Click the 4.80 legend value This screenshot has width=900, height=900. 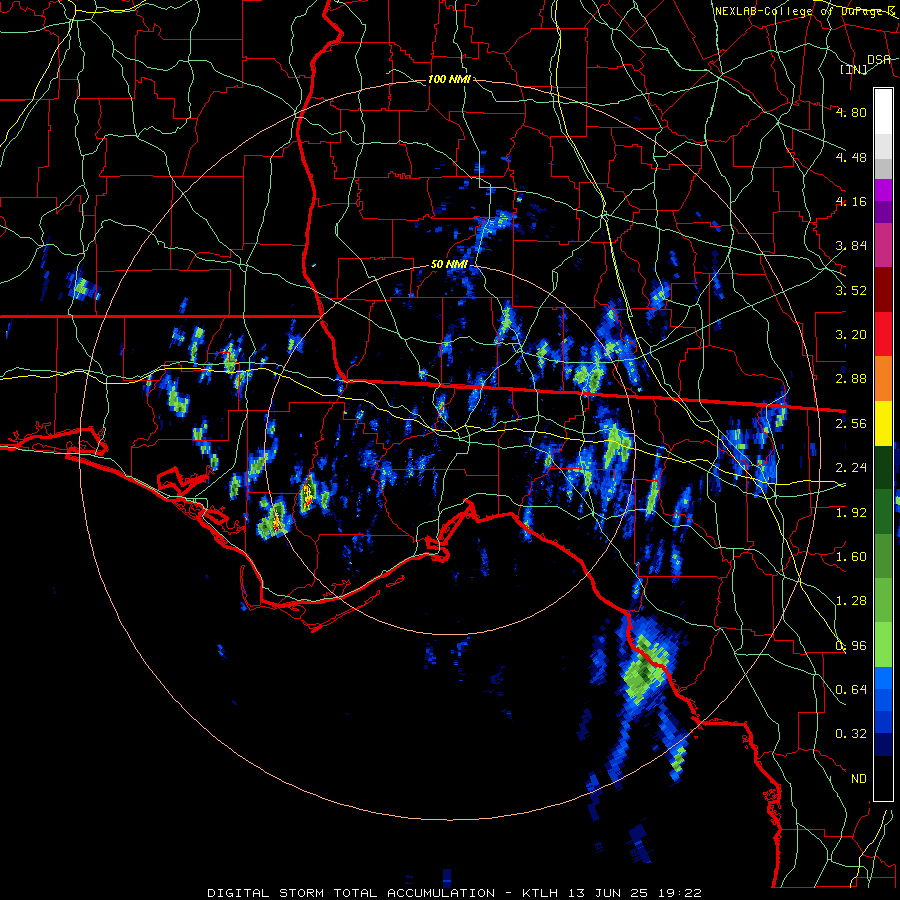pyautogui.click(x=851, y=112)
